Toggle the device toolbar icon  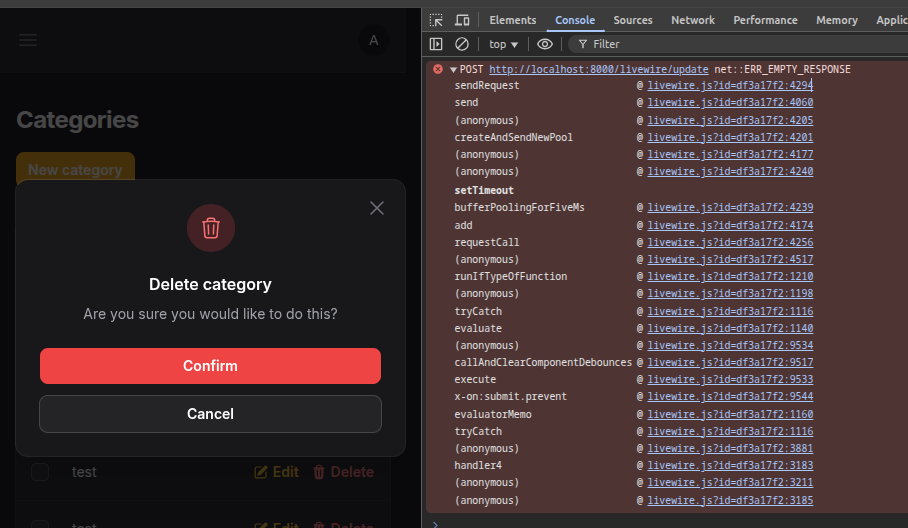tap(462, 20)
